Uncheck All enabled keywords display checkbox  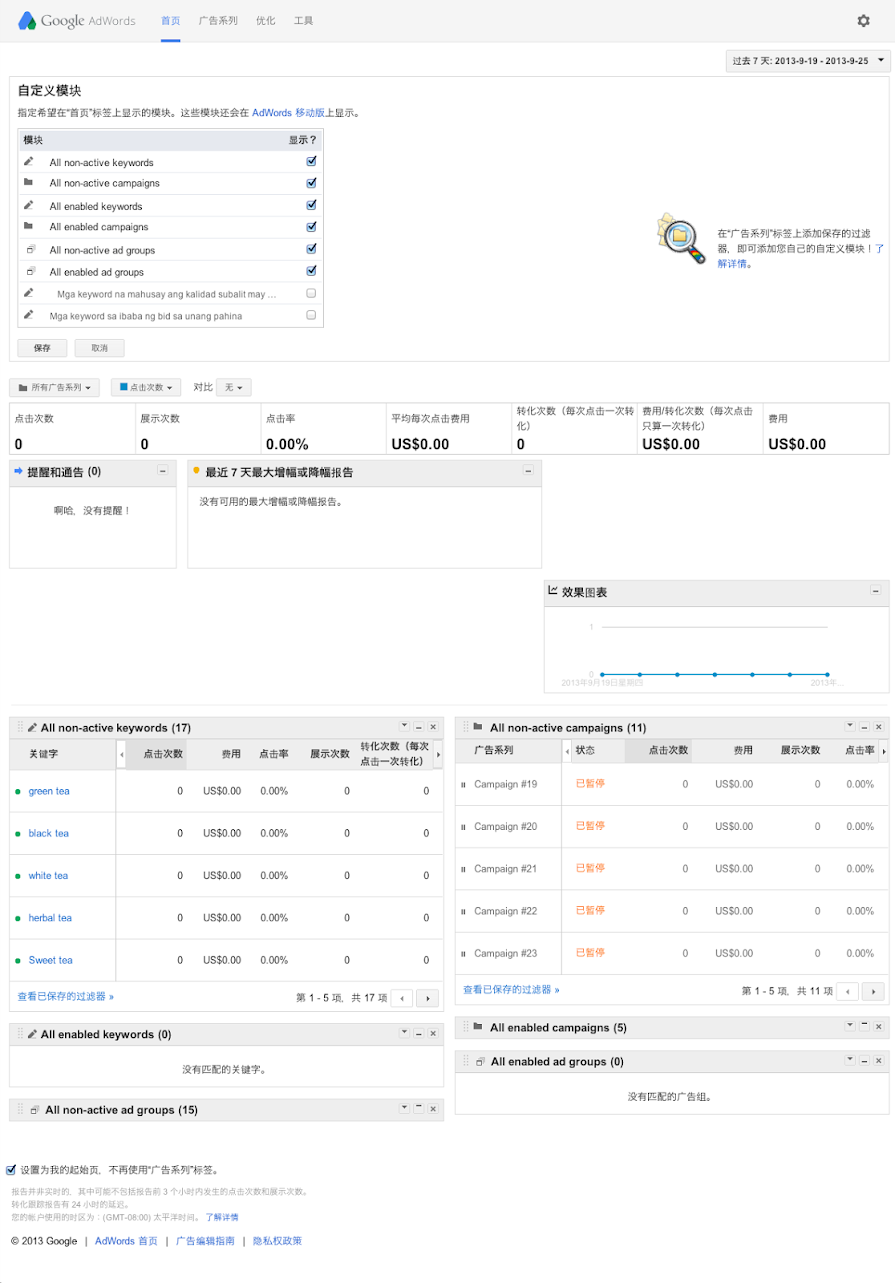(311, 205)
